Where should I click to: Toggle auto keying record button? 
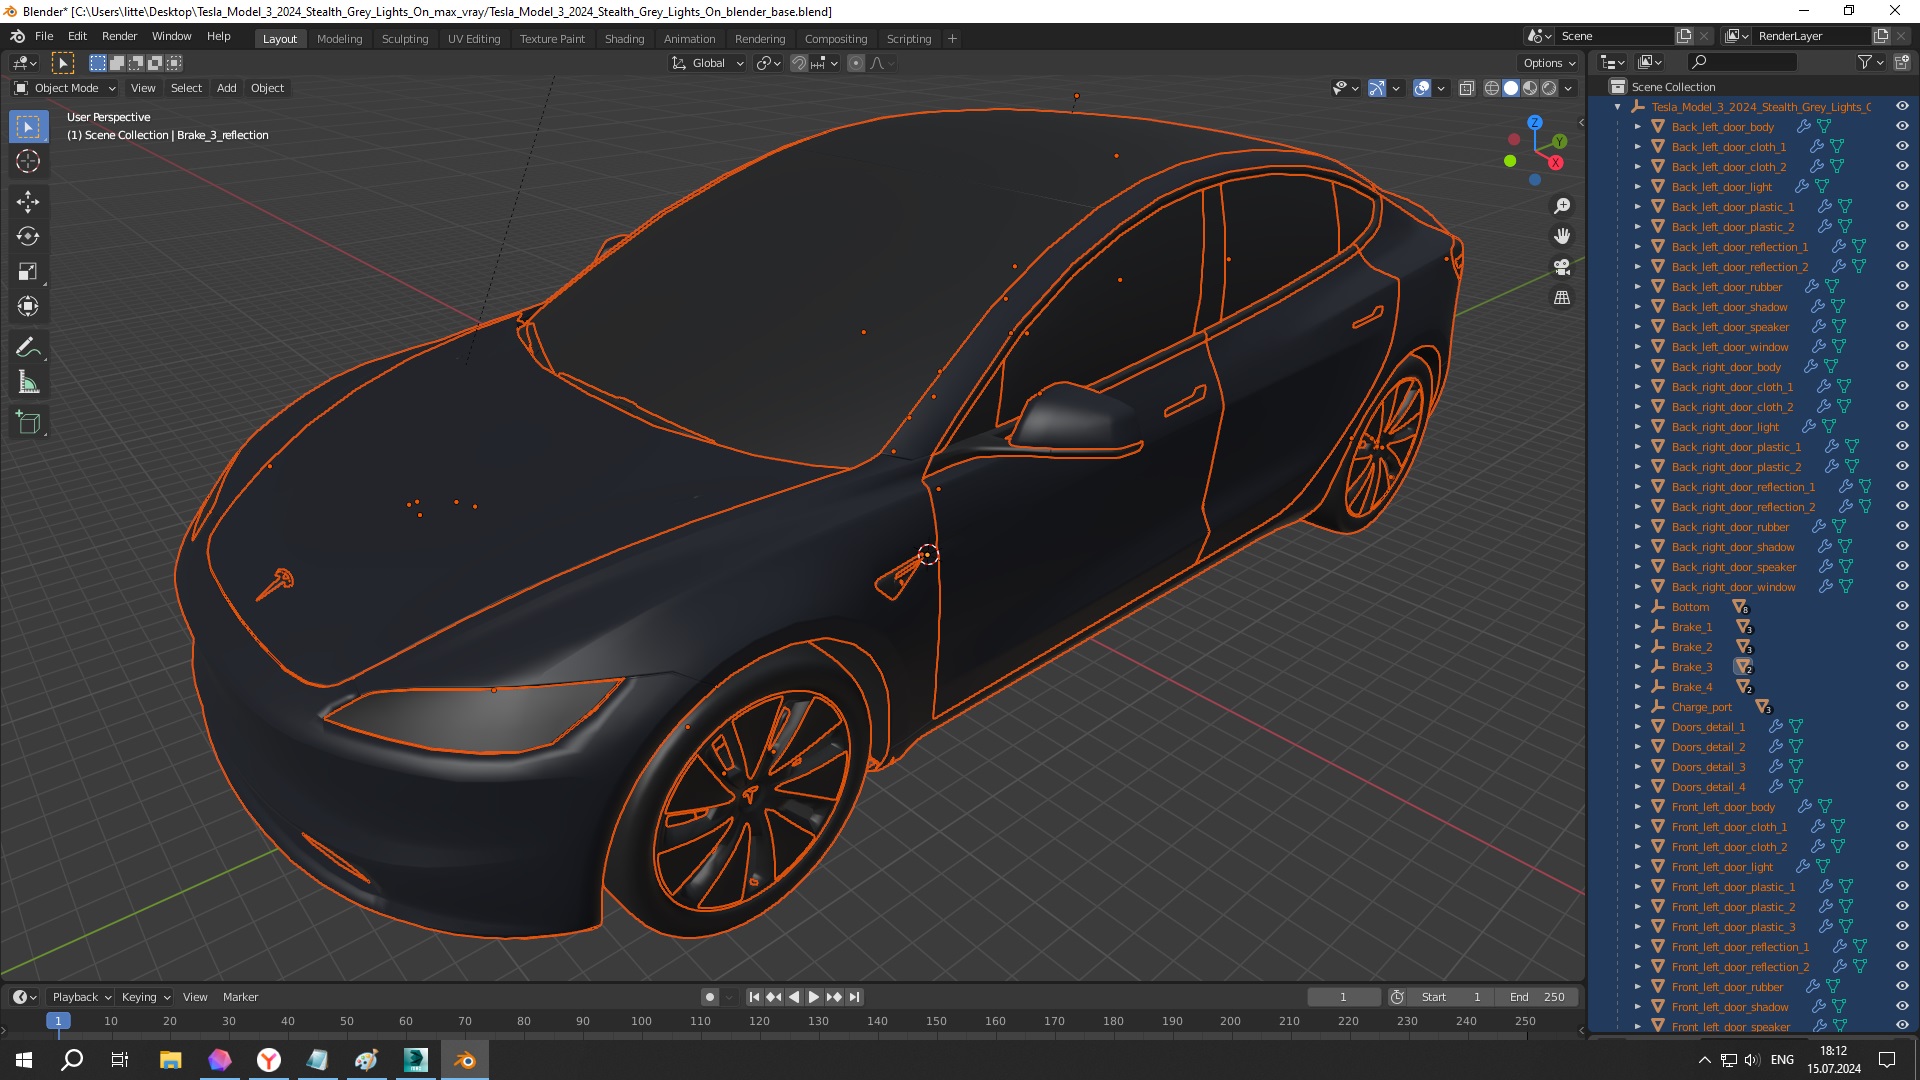click(710, 997)
